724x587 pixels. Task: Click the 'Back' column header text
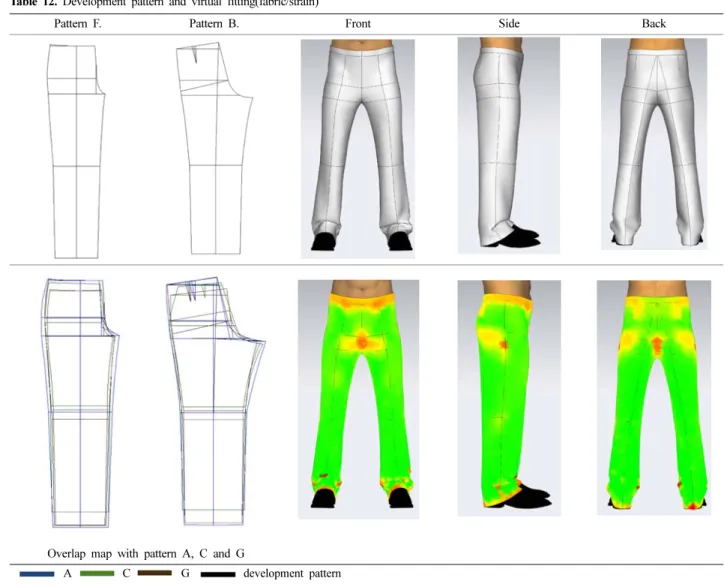tap(654, 24)
